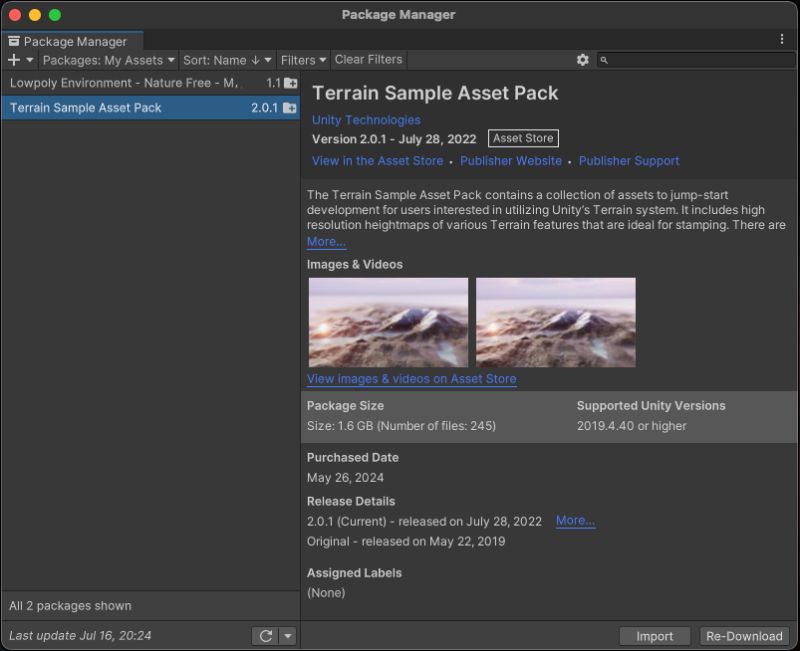Click the Clear Filters button

(367, 60)
